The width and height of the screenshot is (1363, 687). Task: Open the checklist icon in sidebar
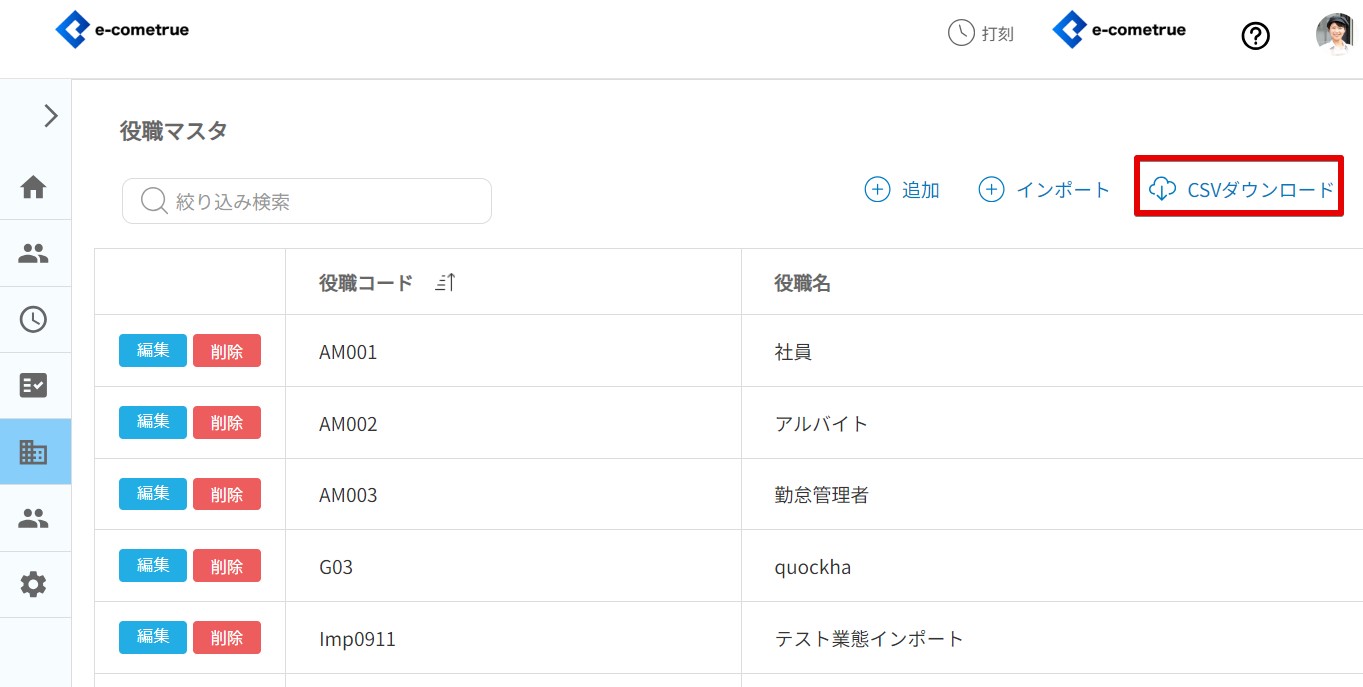34,385
